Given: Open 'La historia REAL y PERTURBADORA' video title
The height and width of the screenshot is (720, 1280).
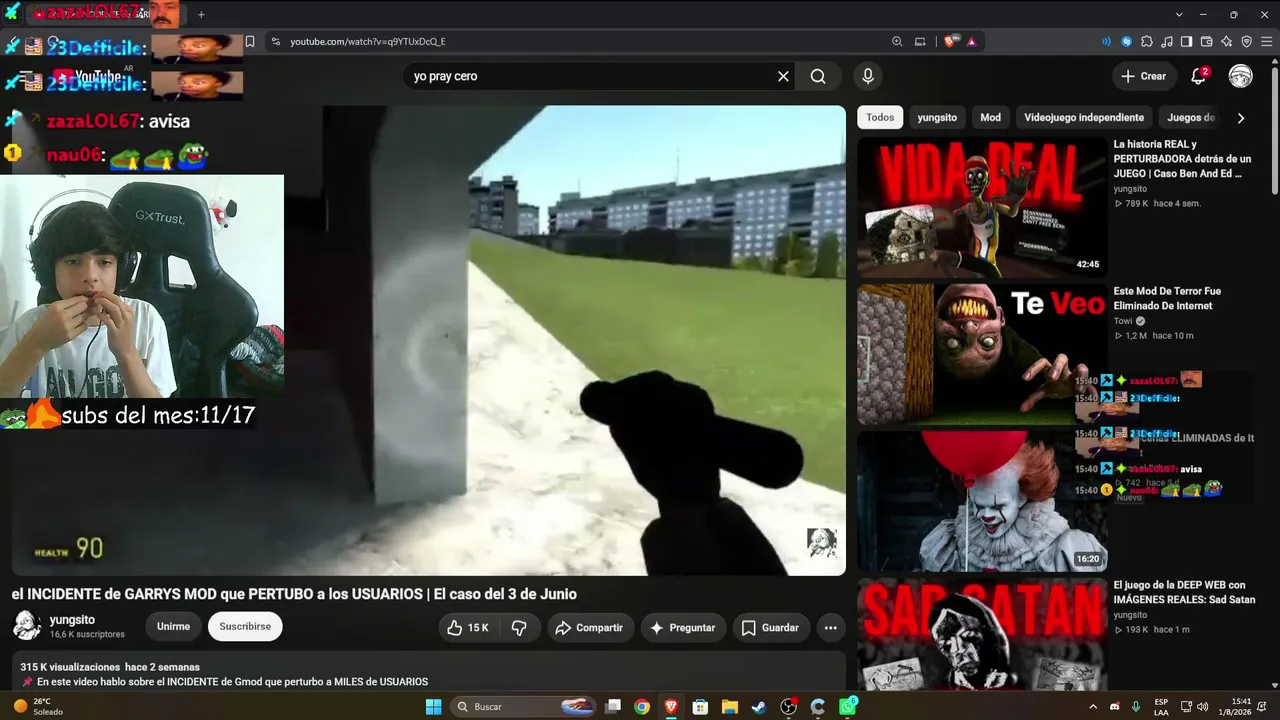Looking at the screenshot, I should click(1182, 159).
